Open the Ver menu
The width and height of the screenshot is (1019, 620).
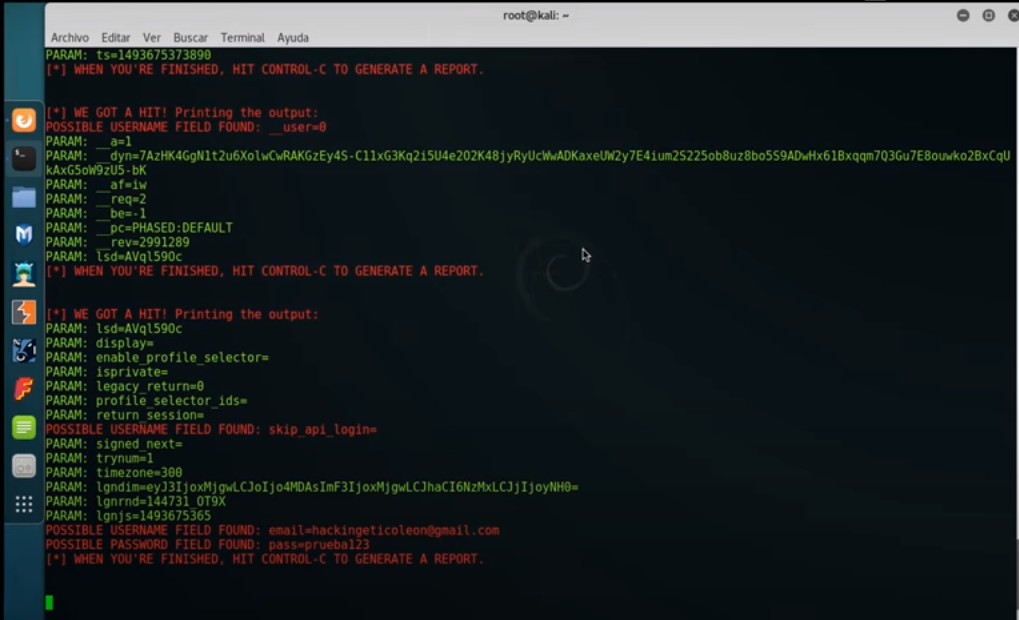[x=151, y=38]
